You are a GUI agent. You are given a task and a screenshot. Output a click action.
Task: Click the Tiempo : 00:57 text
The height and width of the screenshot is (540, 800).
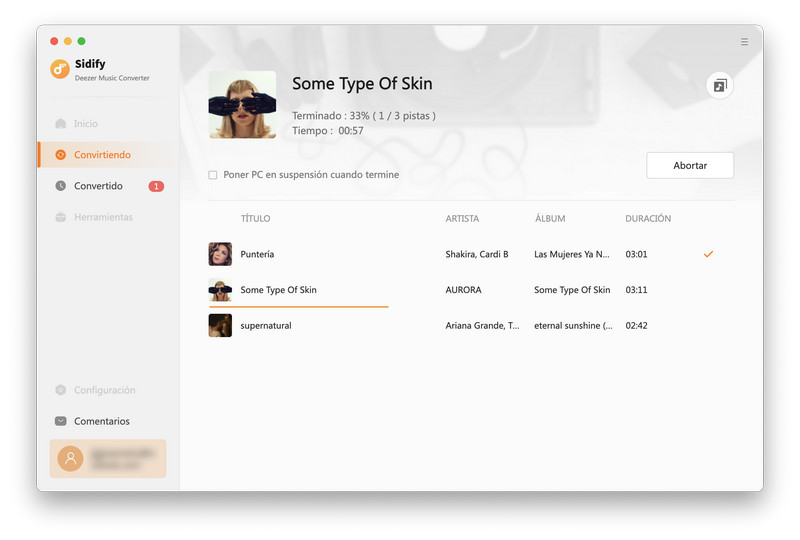click(x=328, y=131)
